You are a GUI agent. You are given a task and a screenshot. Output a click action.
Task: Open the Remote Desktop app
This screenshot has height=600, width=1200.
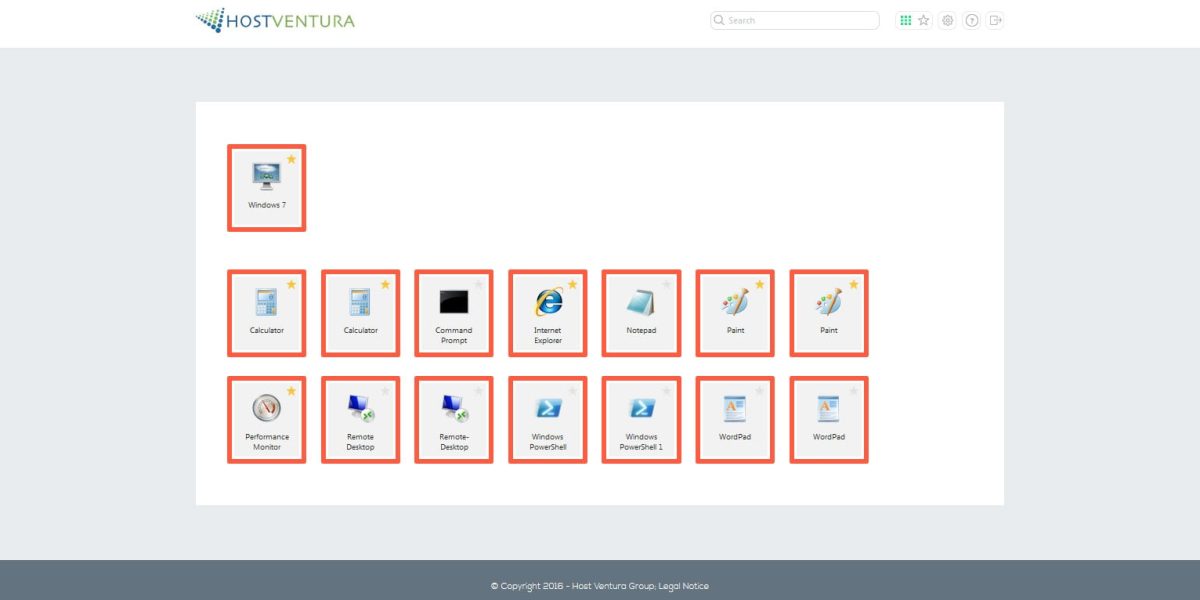click(360, 419)
